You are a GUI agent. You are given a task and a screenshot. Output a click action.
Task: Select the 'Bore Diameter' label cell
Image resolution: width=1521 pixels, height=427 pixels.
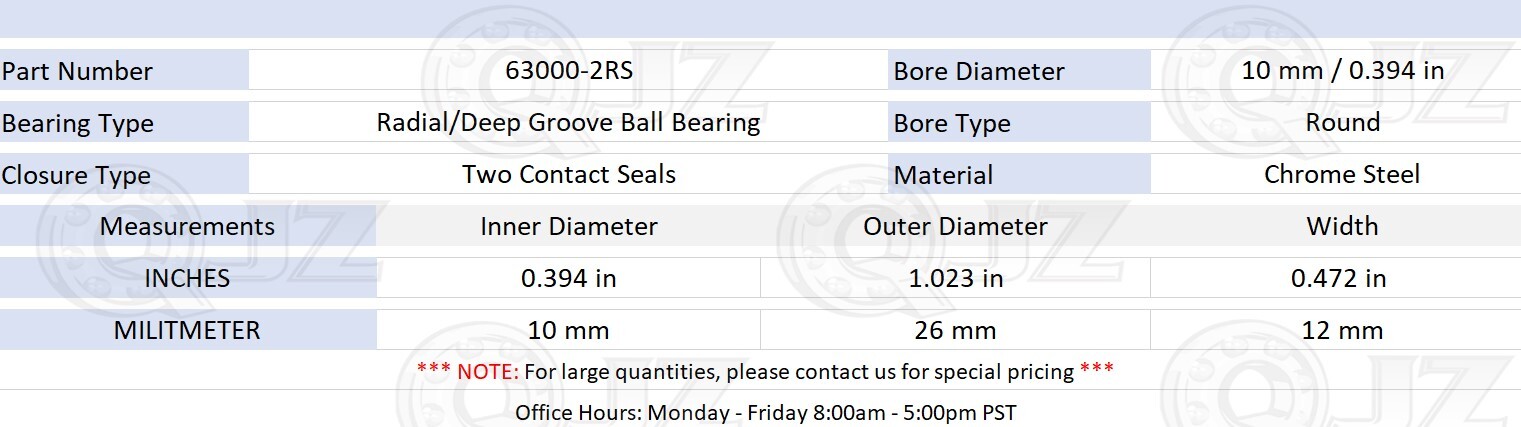pyautogui.click(x=1019, y=71)
